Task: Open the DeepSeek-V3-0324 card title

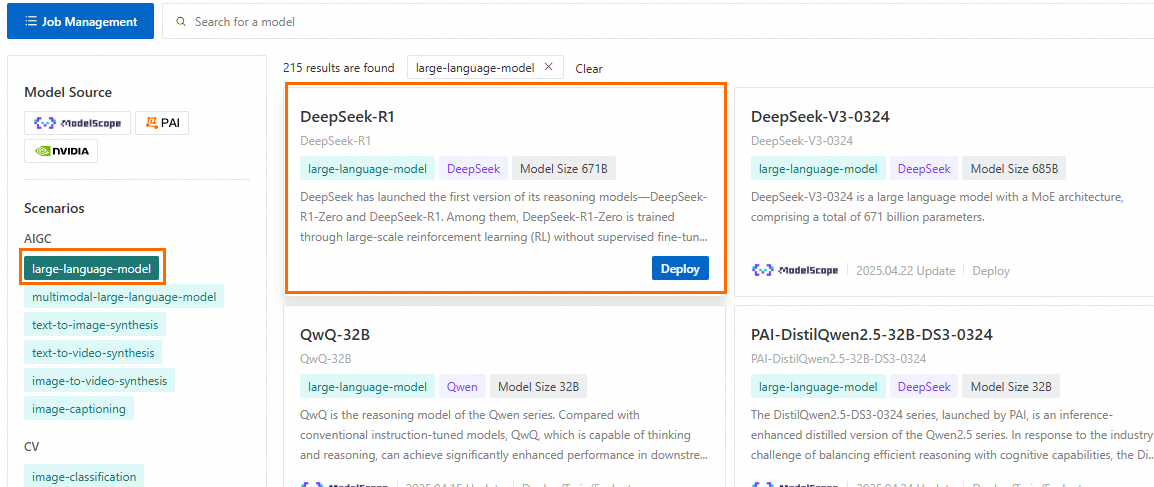Action: (821, 117)
